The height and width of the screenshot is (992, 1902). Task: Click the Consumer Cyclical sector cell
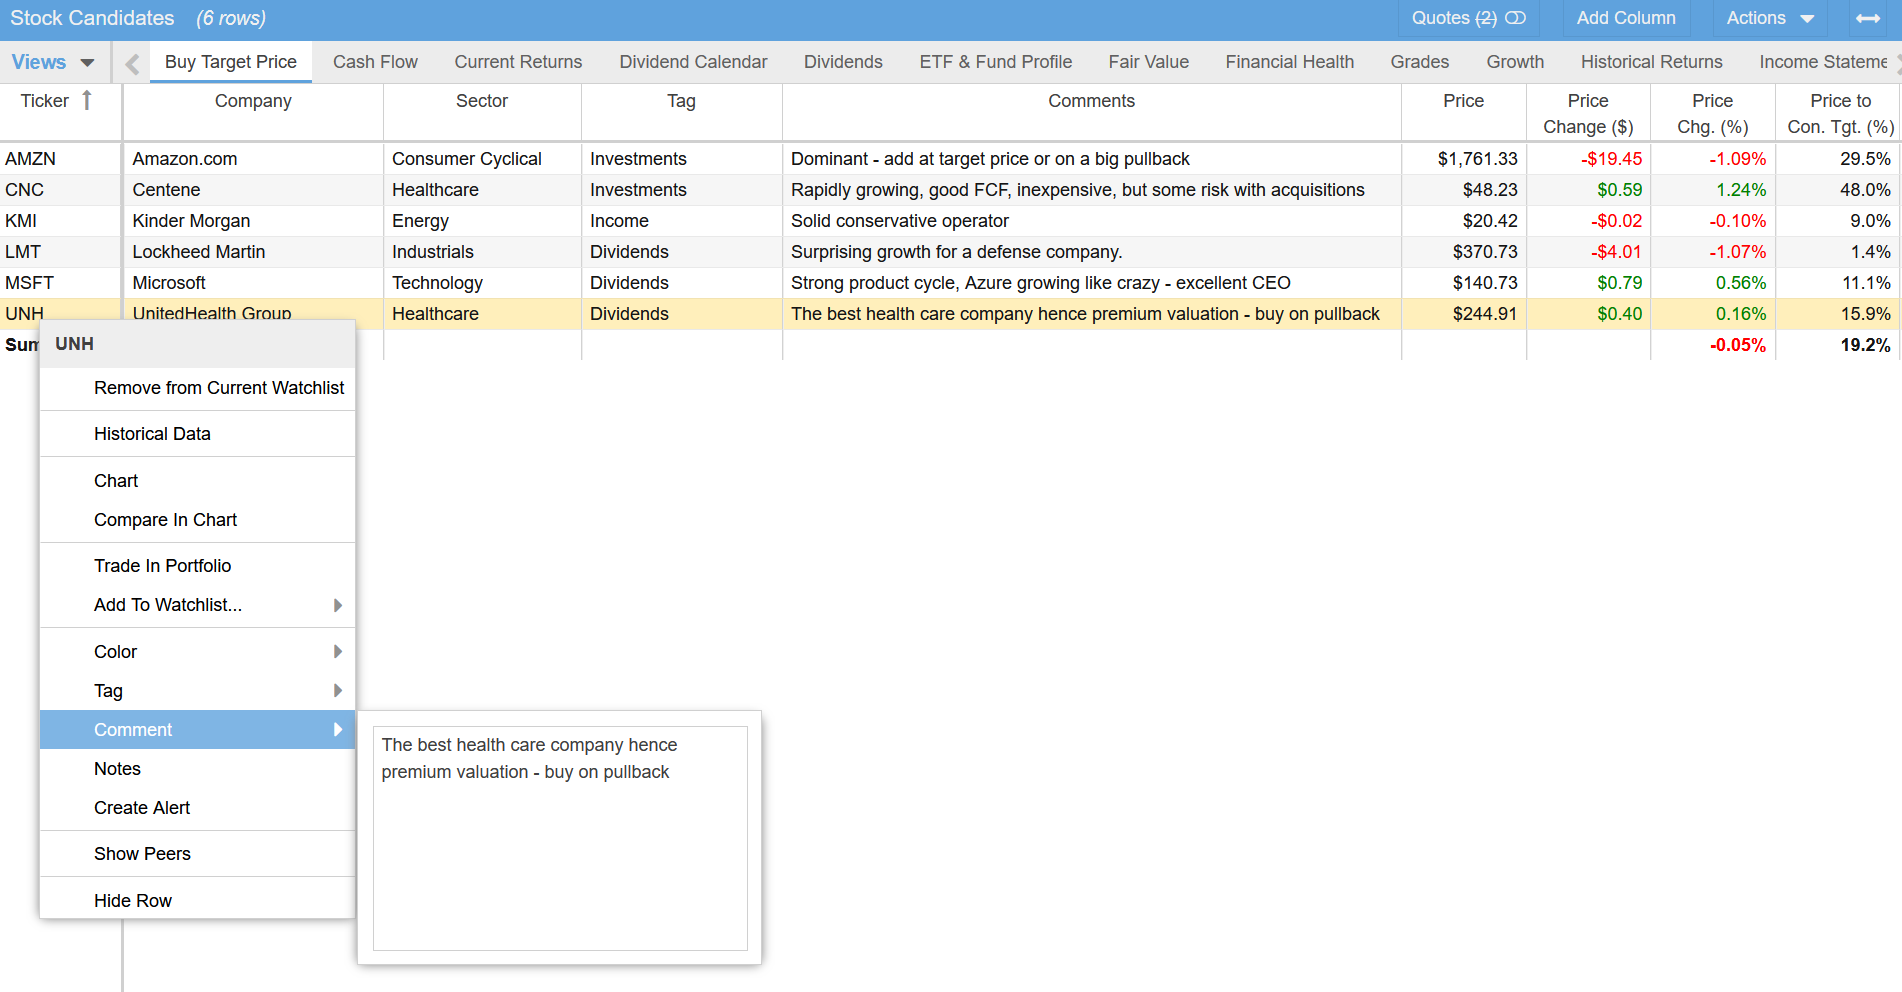coord(482,159)
